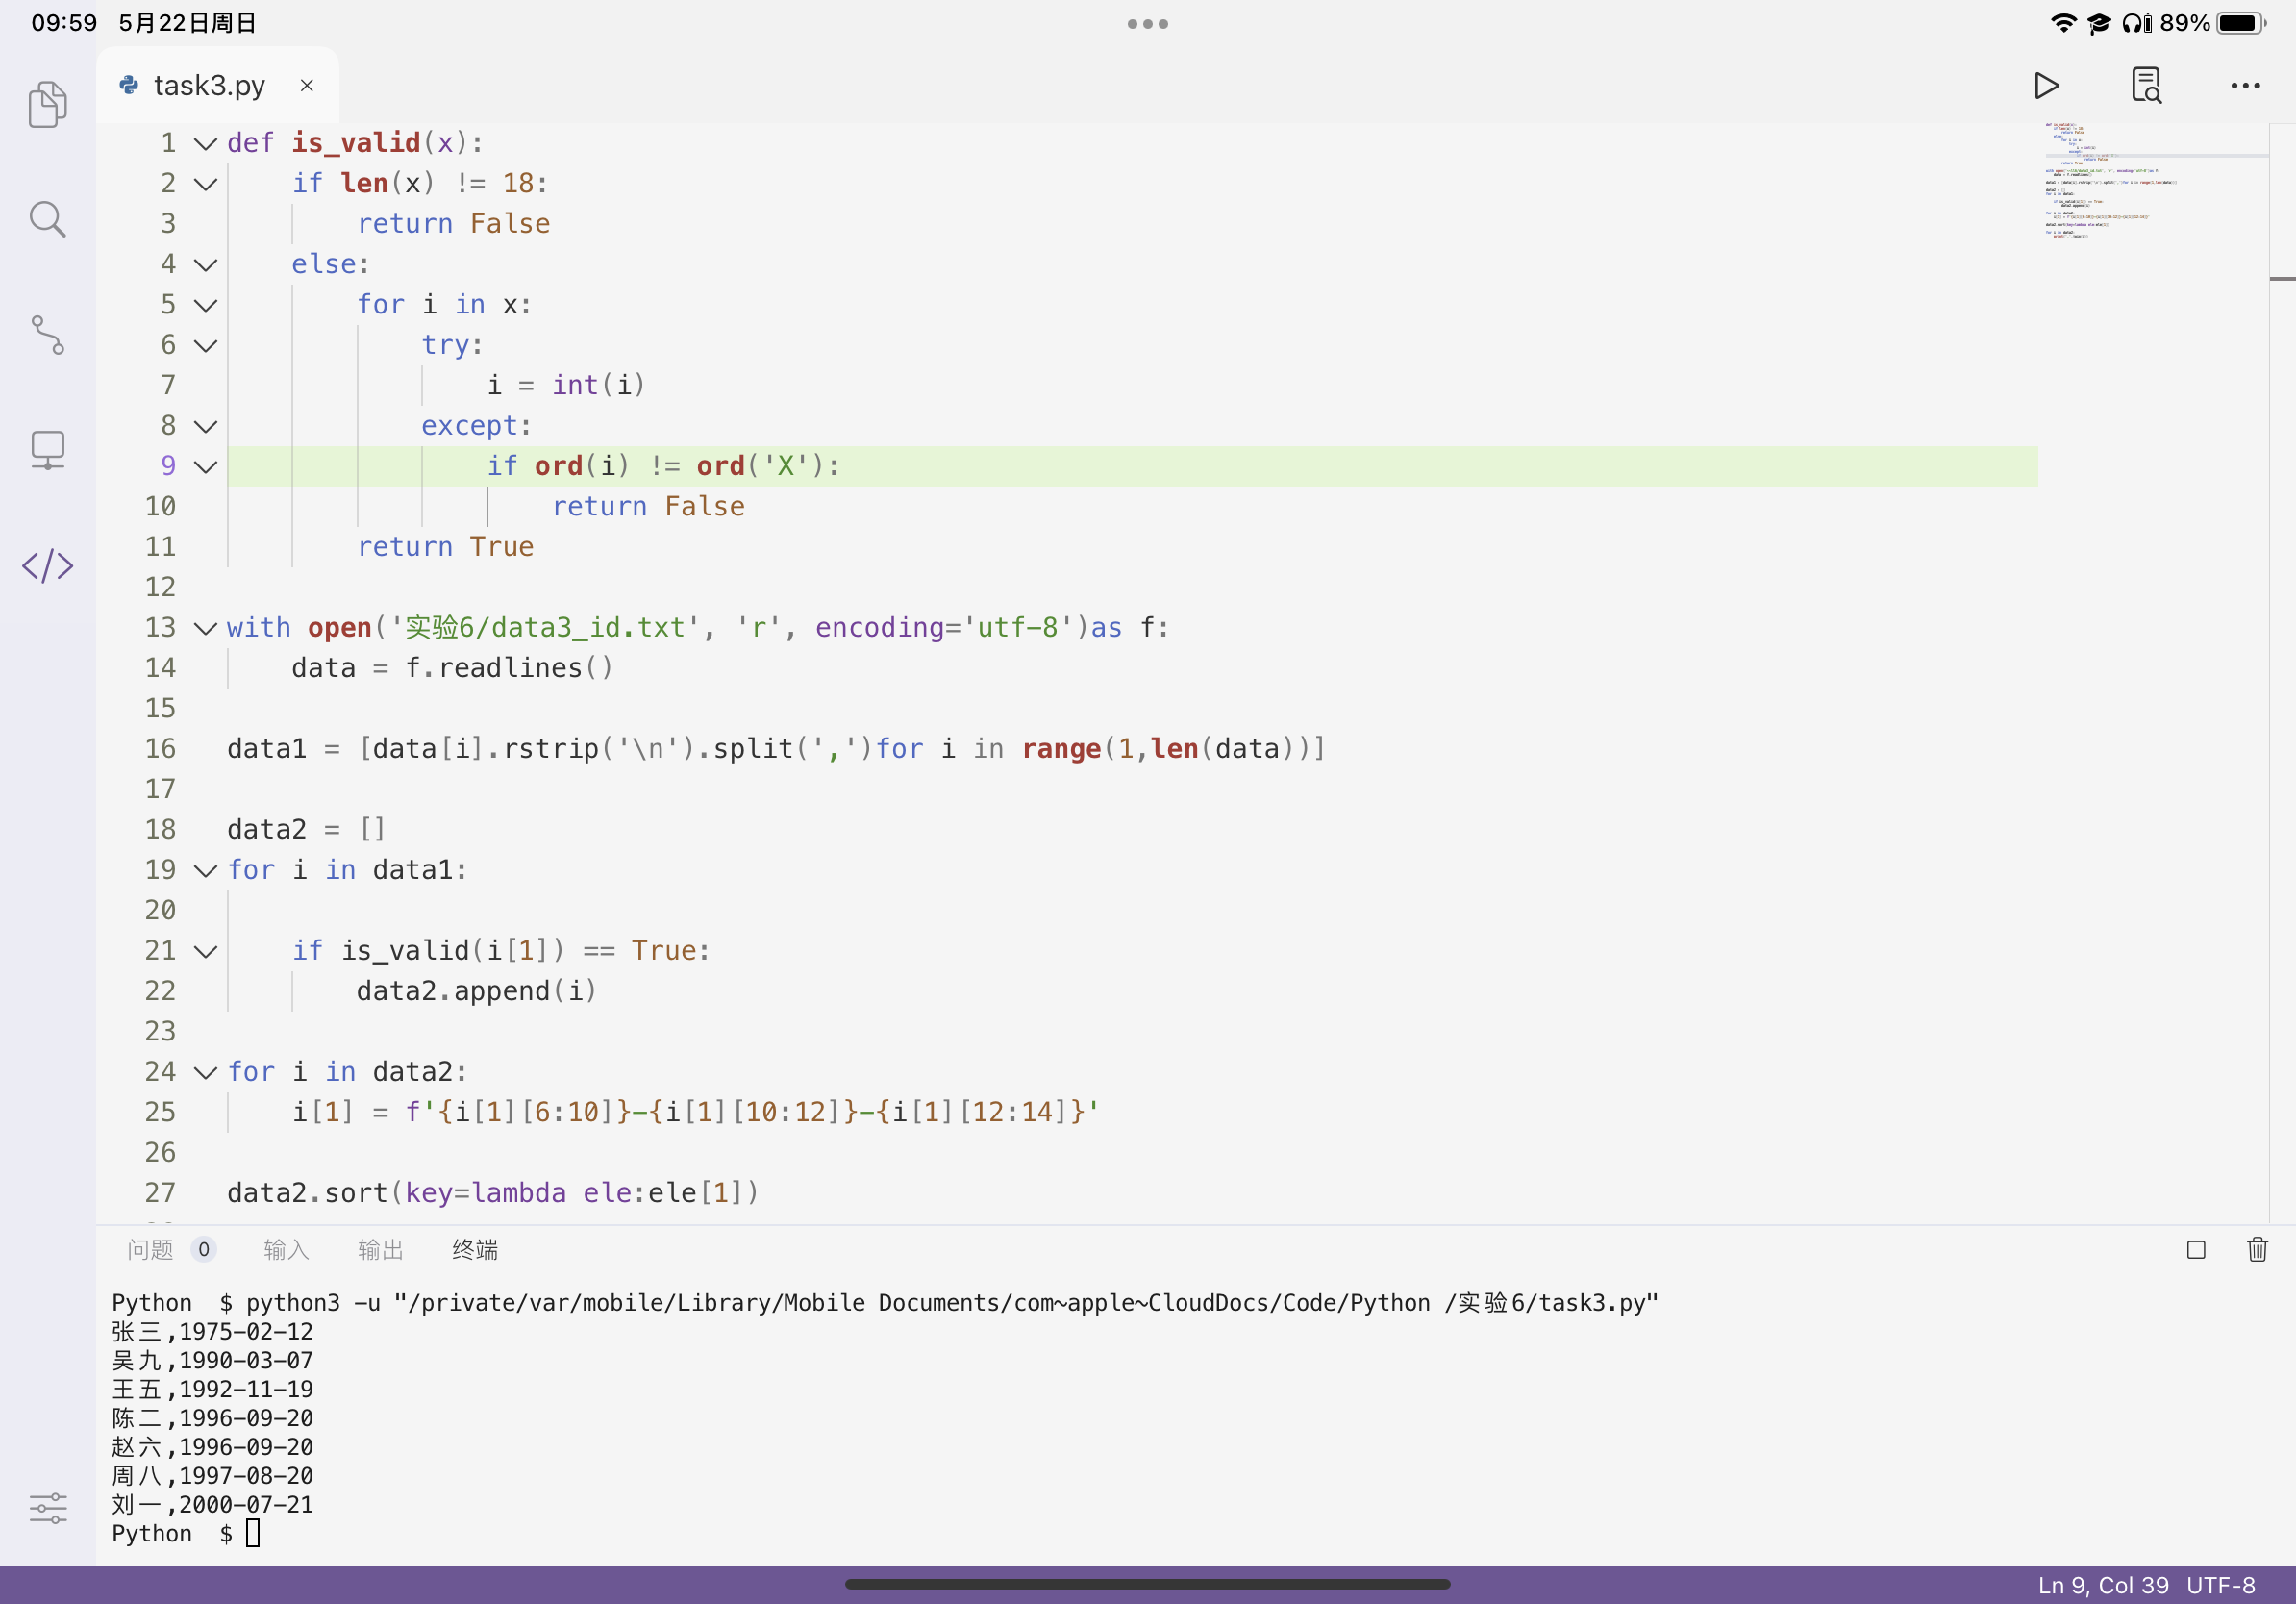Open settings sliders icon at bottom left
Screen dimensions: 2296x1604
coord(47,1507)
